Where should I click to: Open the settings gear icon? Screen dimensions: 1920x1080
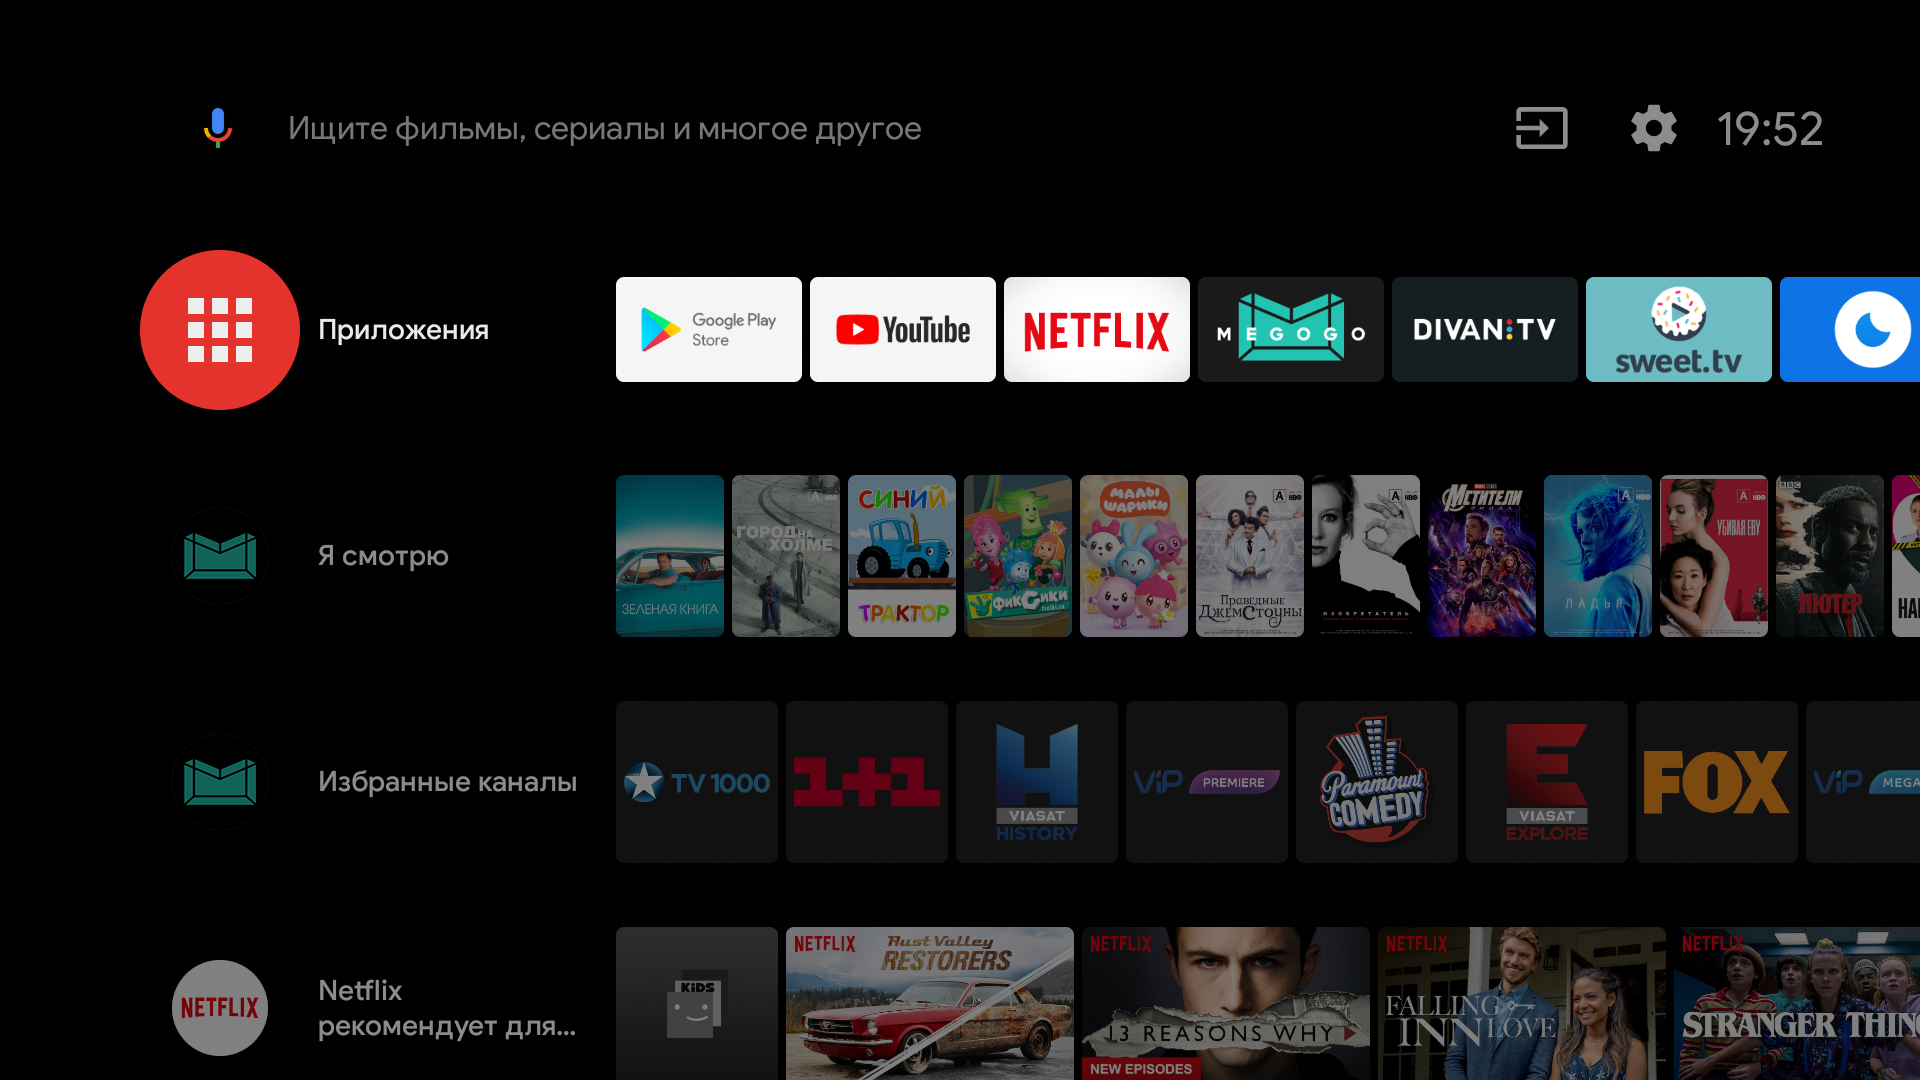[1653, 129]
